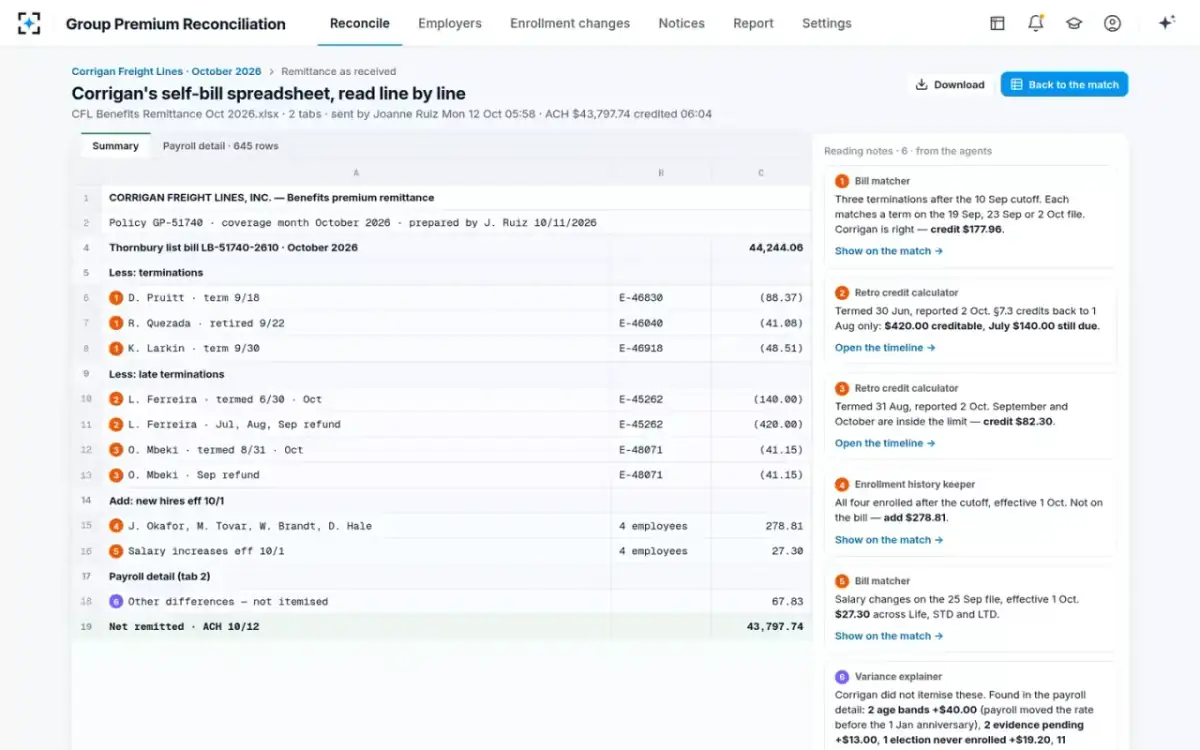Image resolution: width=1200 pixels, height=750 pixels.
Task: Select the Summary sheet tab
Action: (x=115, y=146)
